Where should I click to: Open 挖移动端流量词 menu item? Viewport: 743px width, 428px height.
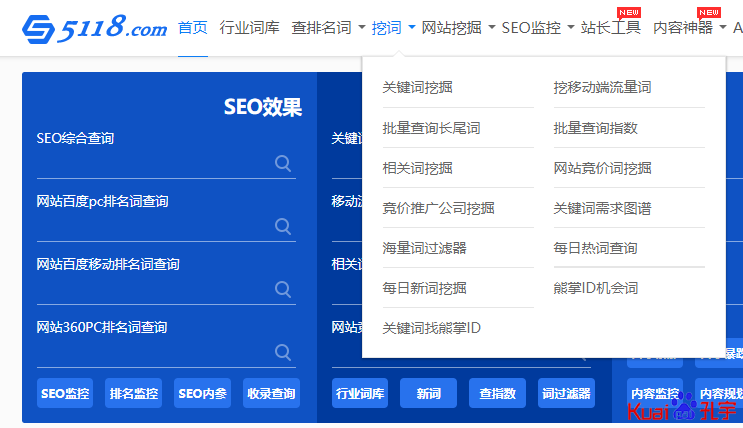coord(602,88)
